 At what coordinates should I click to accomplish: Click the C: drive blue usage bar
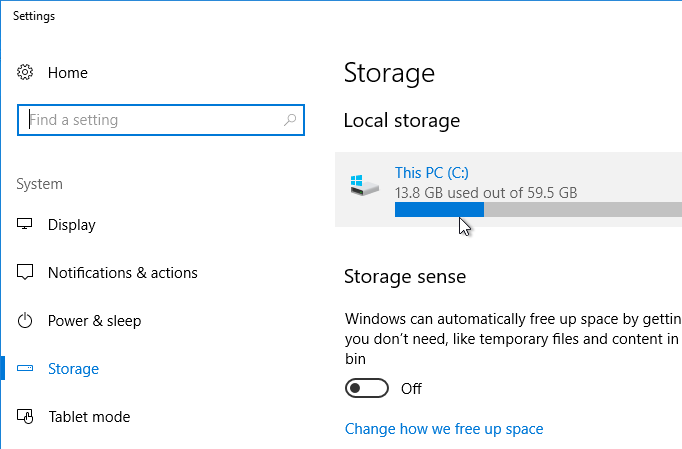[438, 209]
